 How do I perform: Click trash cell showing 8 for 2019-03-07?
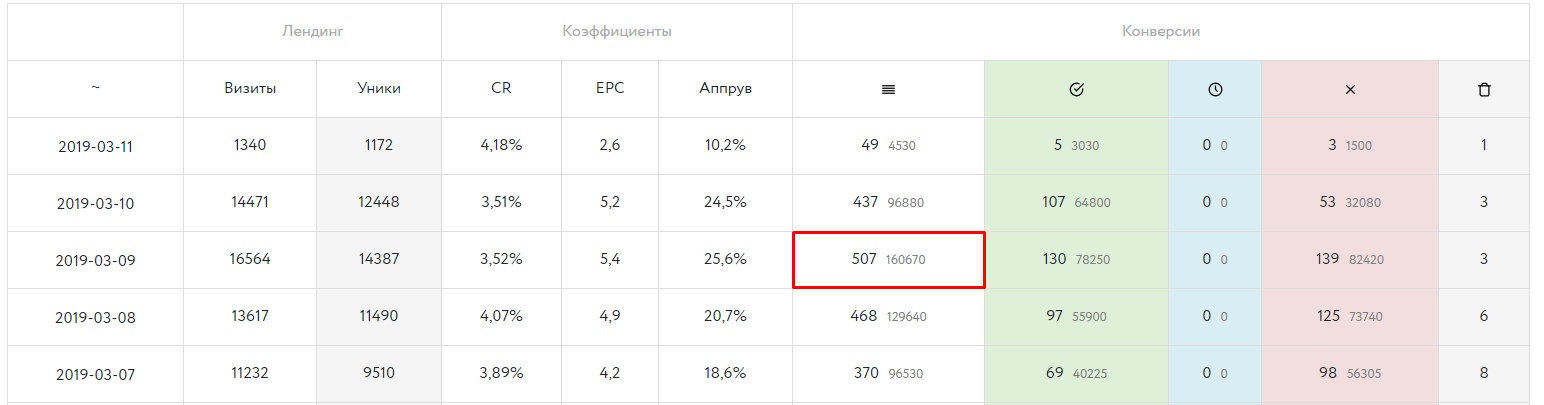pos(1484,374)
